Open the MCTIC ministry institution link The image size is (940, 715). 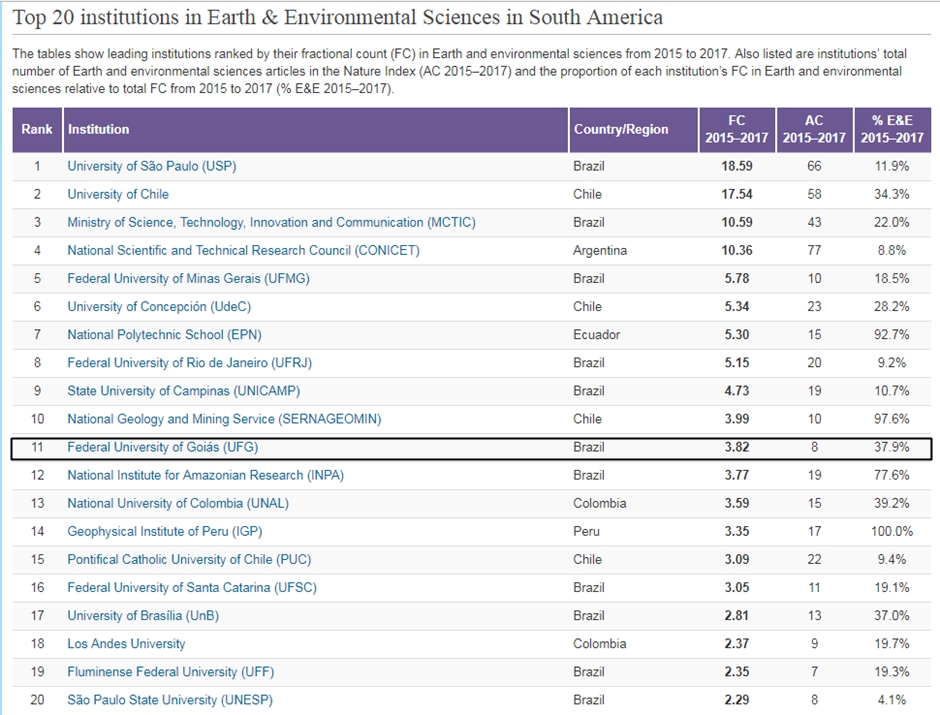[271, 222]
